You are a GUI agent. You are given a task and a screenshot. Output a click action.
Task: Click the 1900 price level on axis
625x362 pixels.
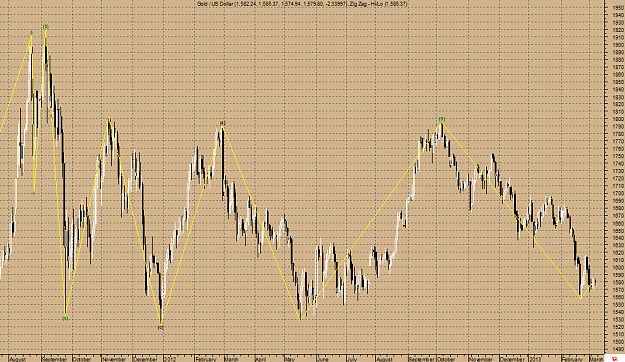[618, 45]
